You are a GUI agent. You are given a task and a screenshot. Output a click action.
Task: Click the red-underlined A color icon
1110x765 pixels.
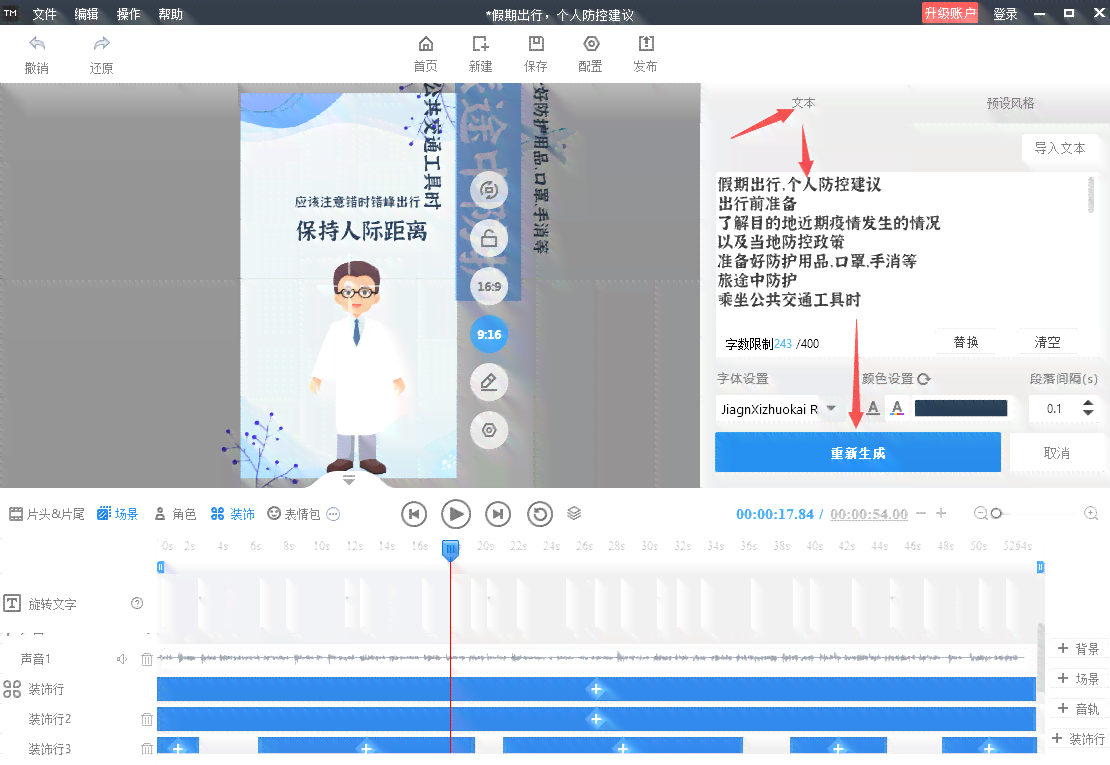click(x=897, y=408)
